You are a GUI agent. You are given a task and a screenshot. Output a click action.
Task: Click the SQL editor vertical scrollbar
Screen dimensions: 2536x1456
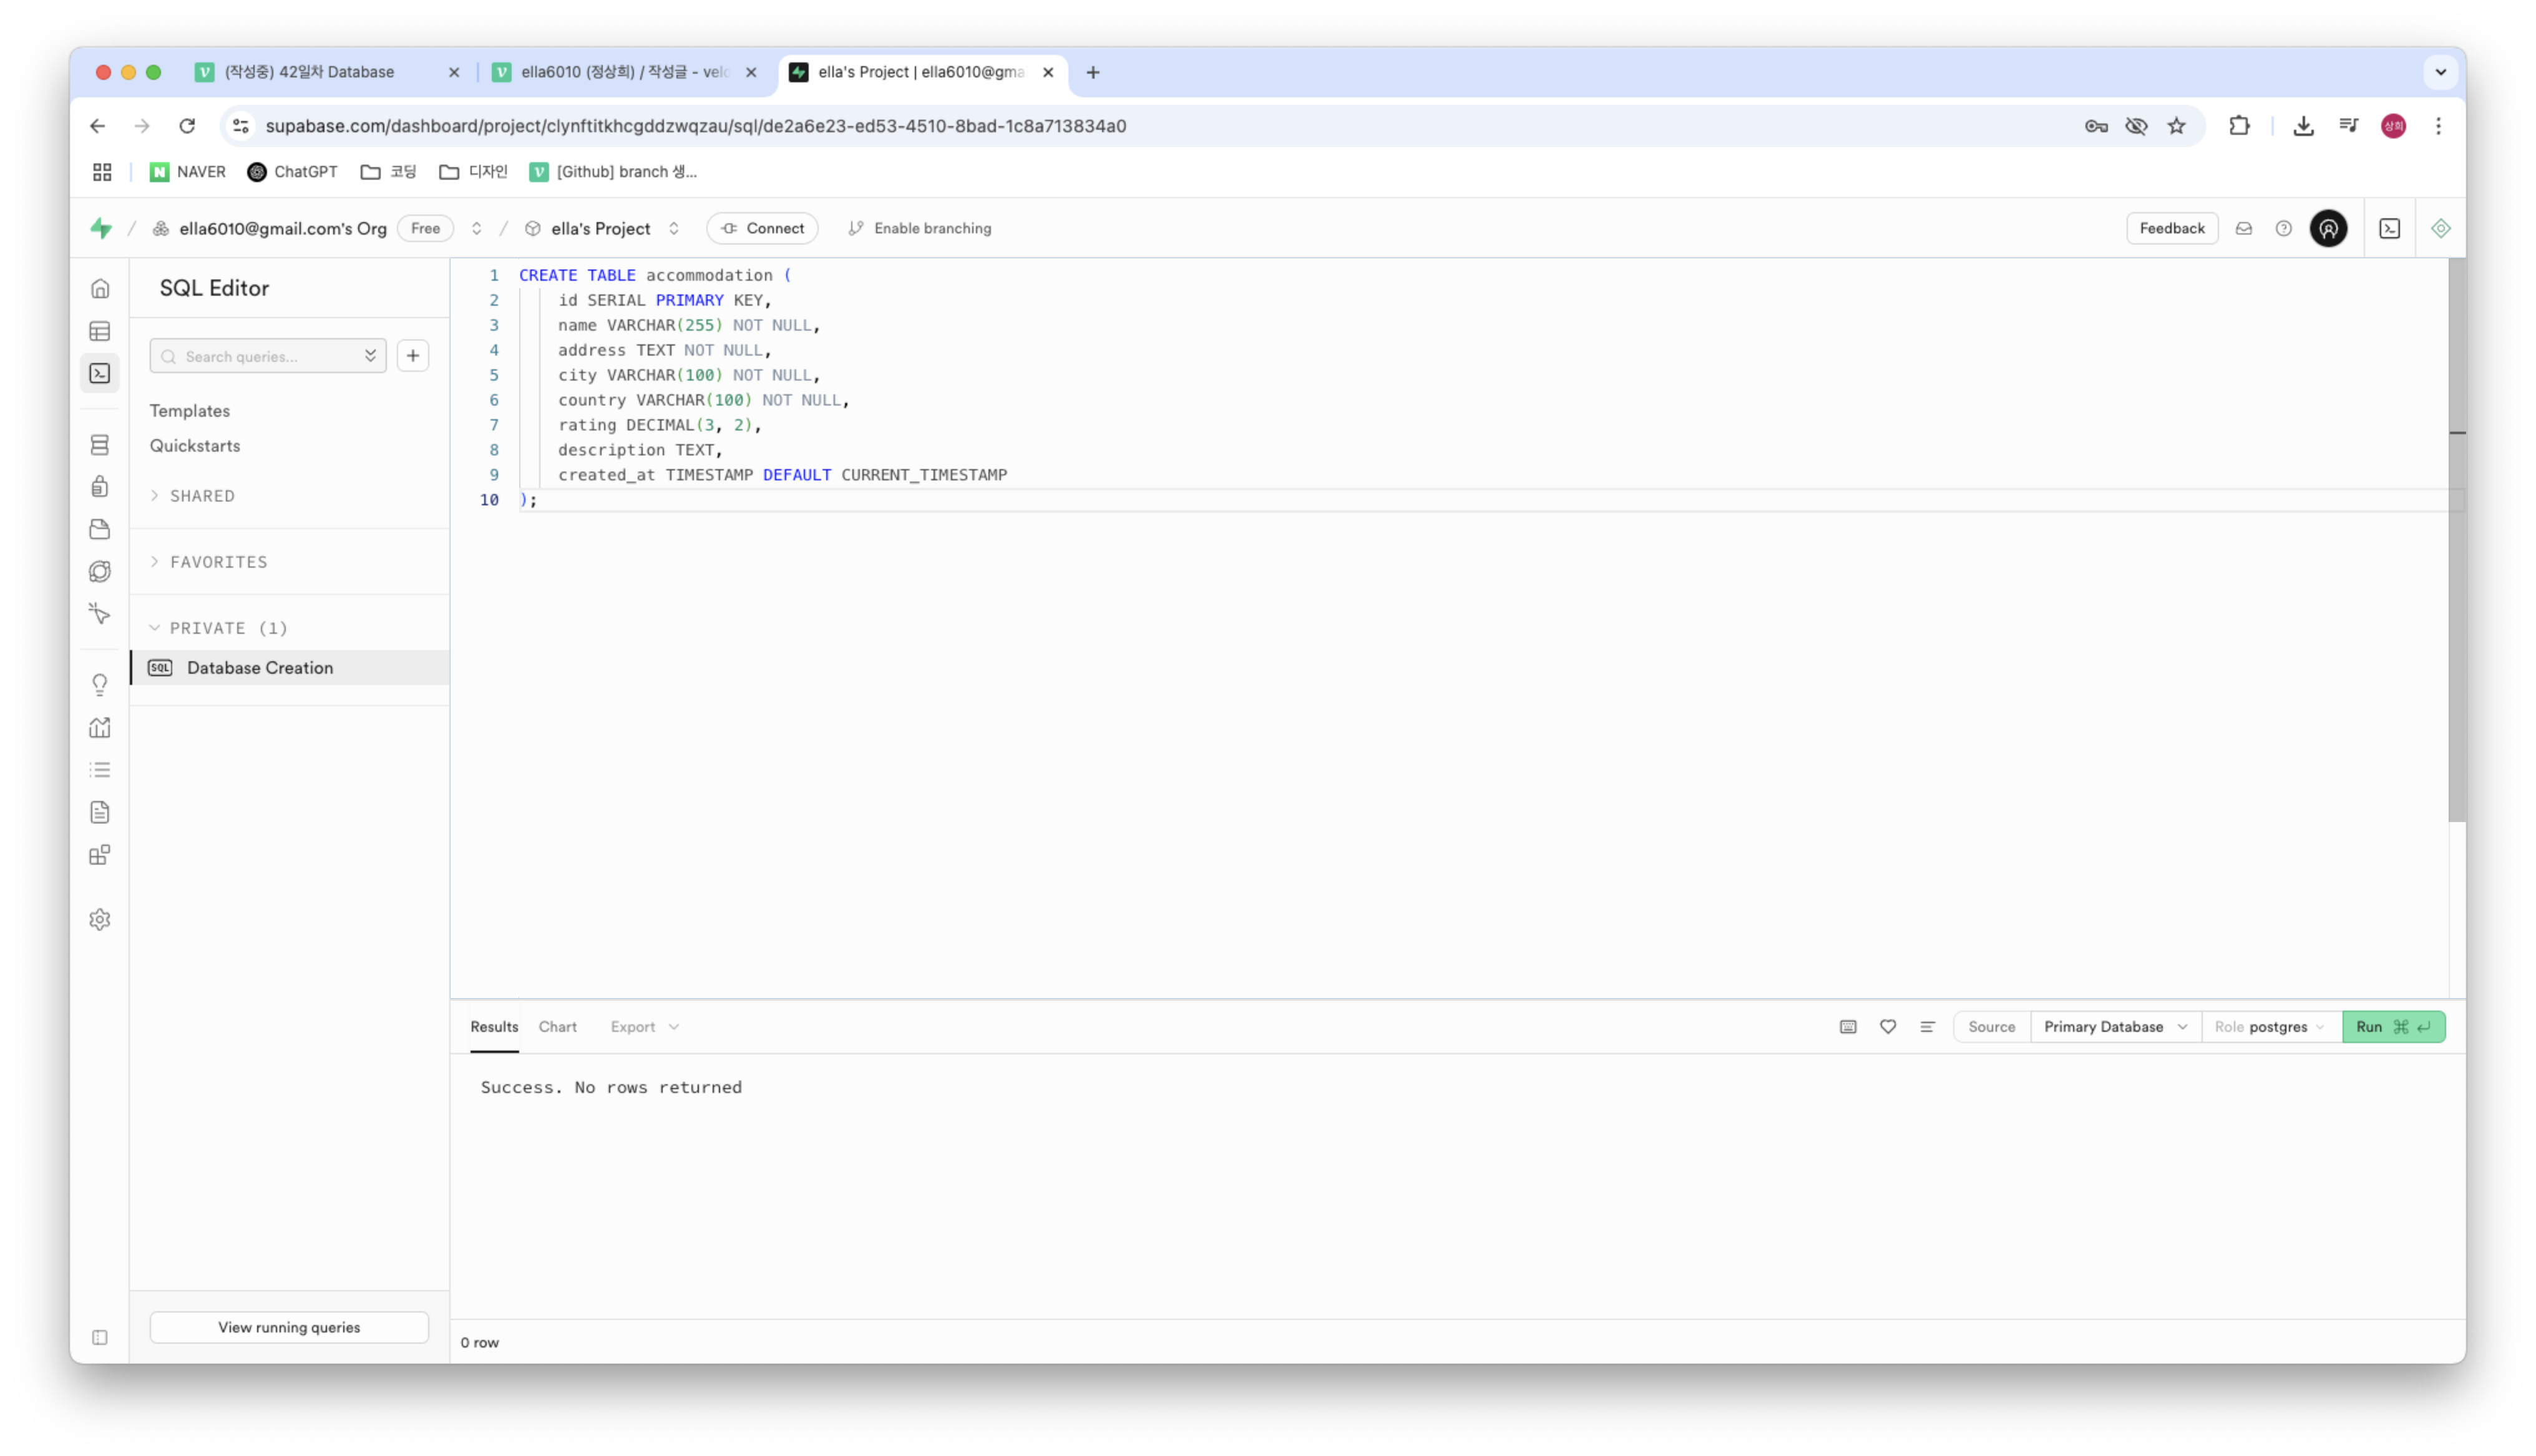coord(2456,540)
